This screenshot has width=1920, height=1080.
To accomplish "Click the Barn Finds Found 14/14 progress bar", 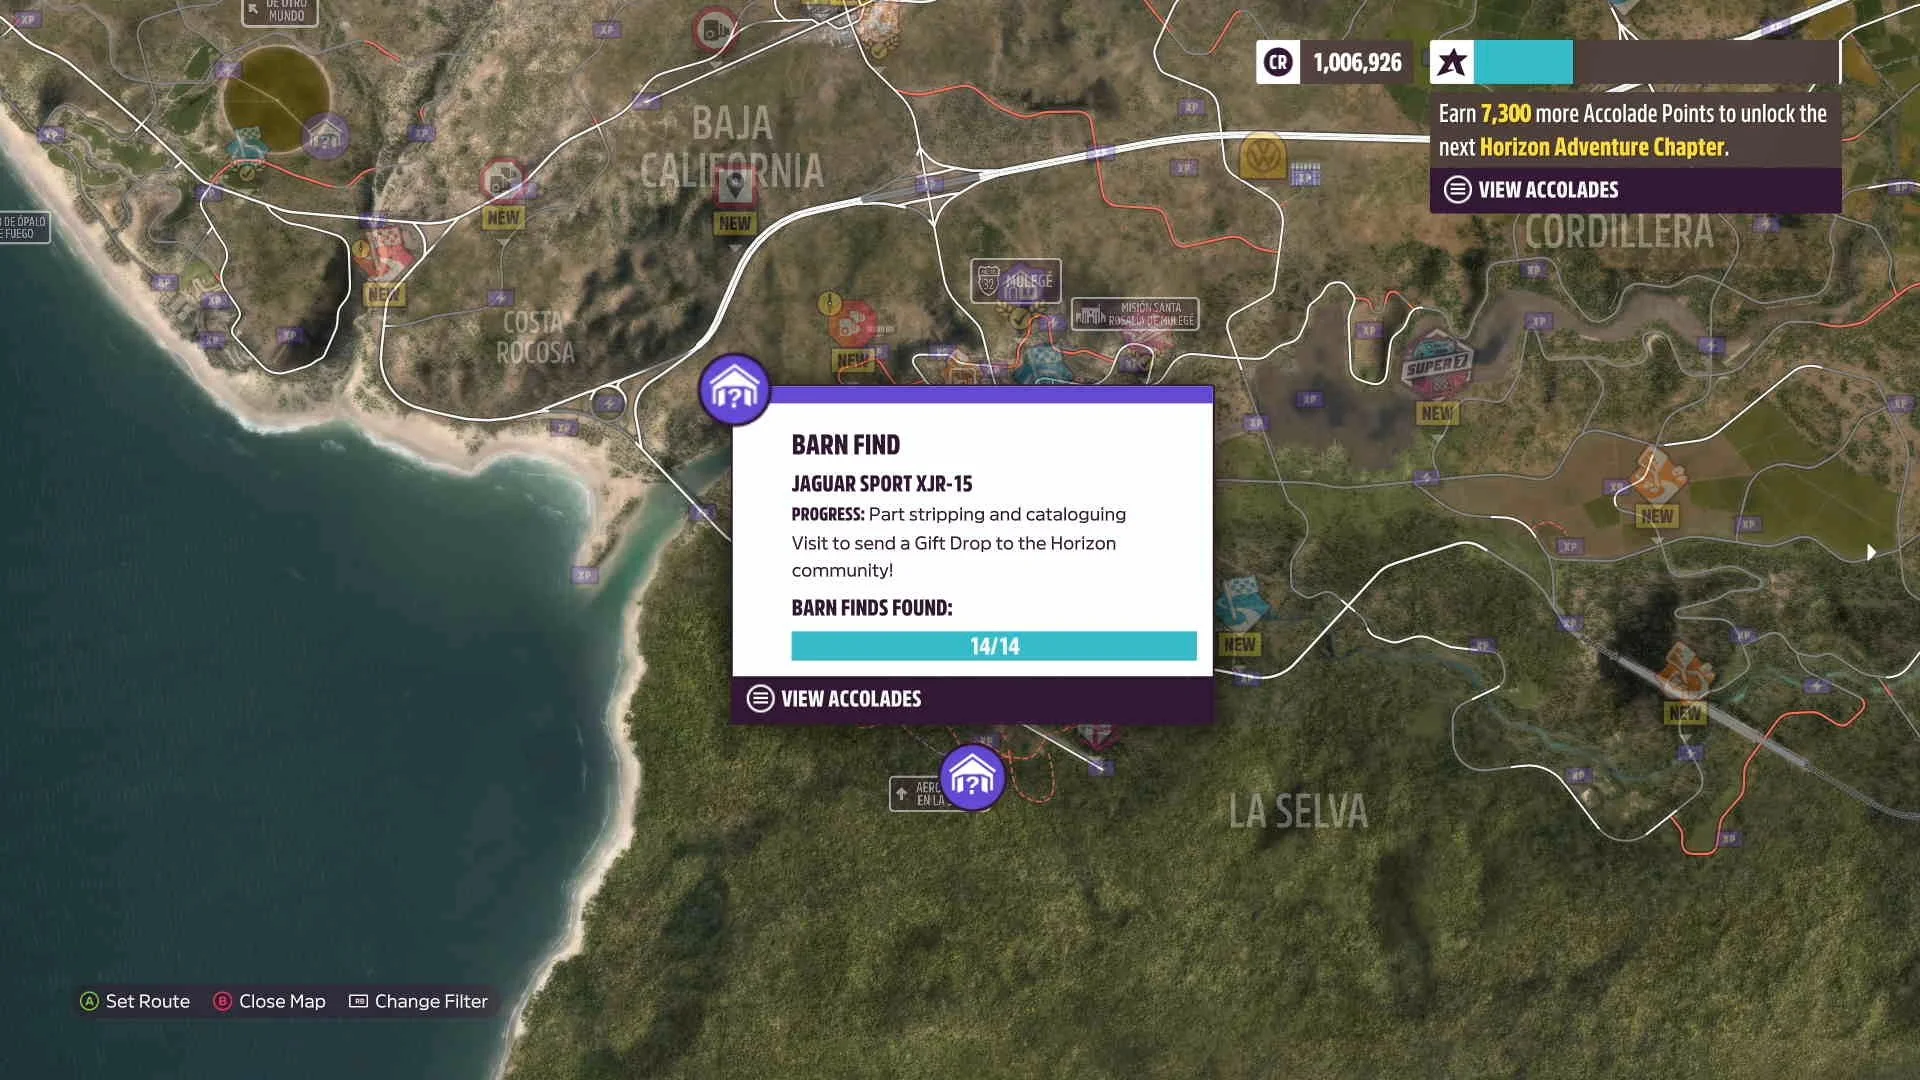I will pyautogui.click(x=994, y=646).
